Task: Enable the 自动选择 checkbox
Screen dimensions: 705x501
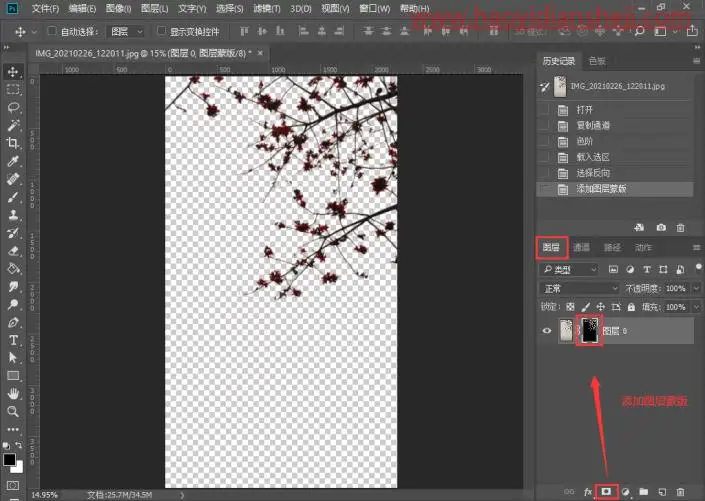Action: (x=52, y=31)
